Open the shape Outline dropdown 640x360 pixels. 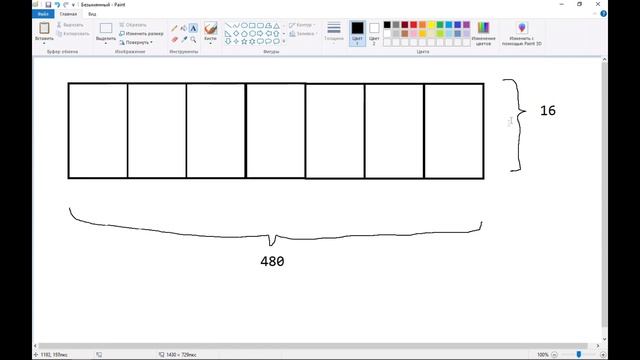pyautogui.click(x=302, y=25)
